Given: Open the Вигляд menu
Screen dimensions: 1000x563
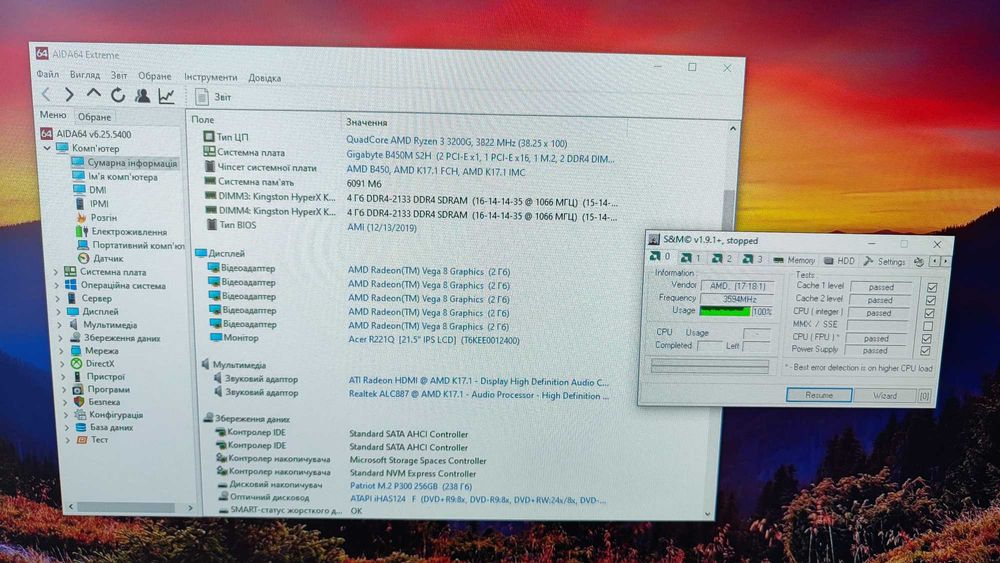Looking at the screenshot, I should coord(85,75).
